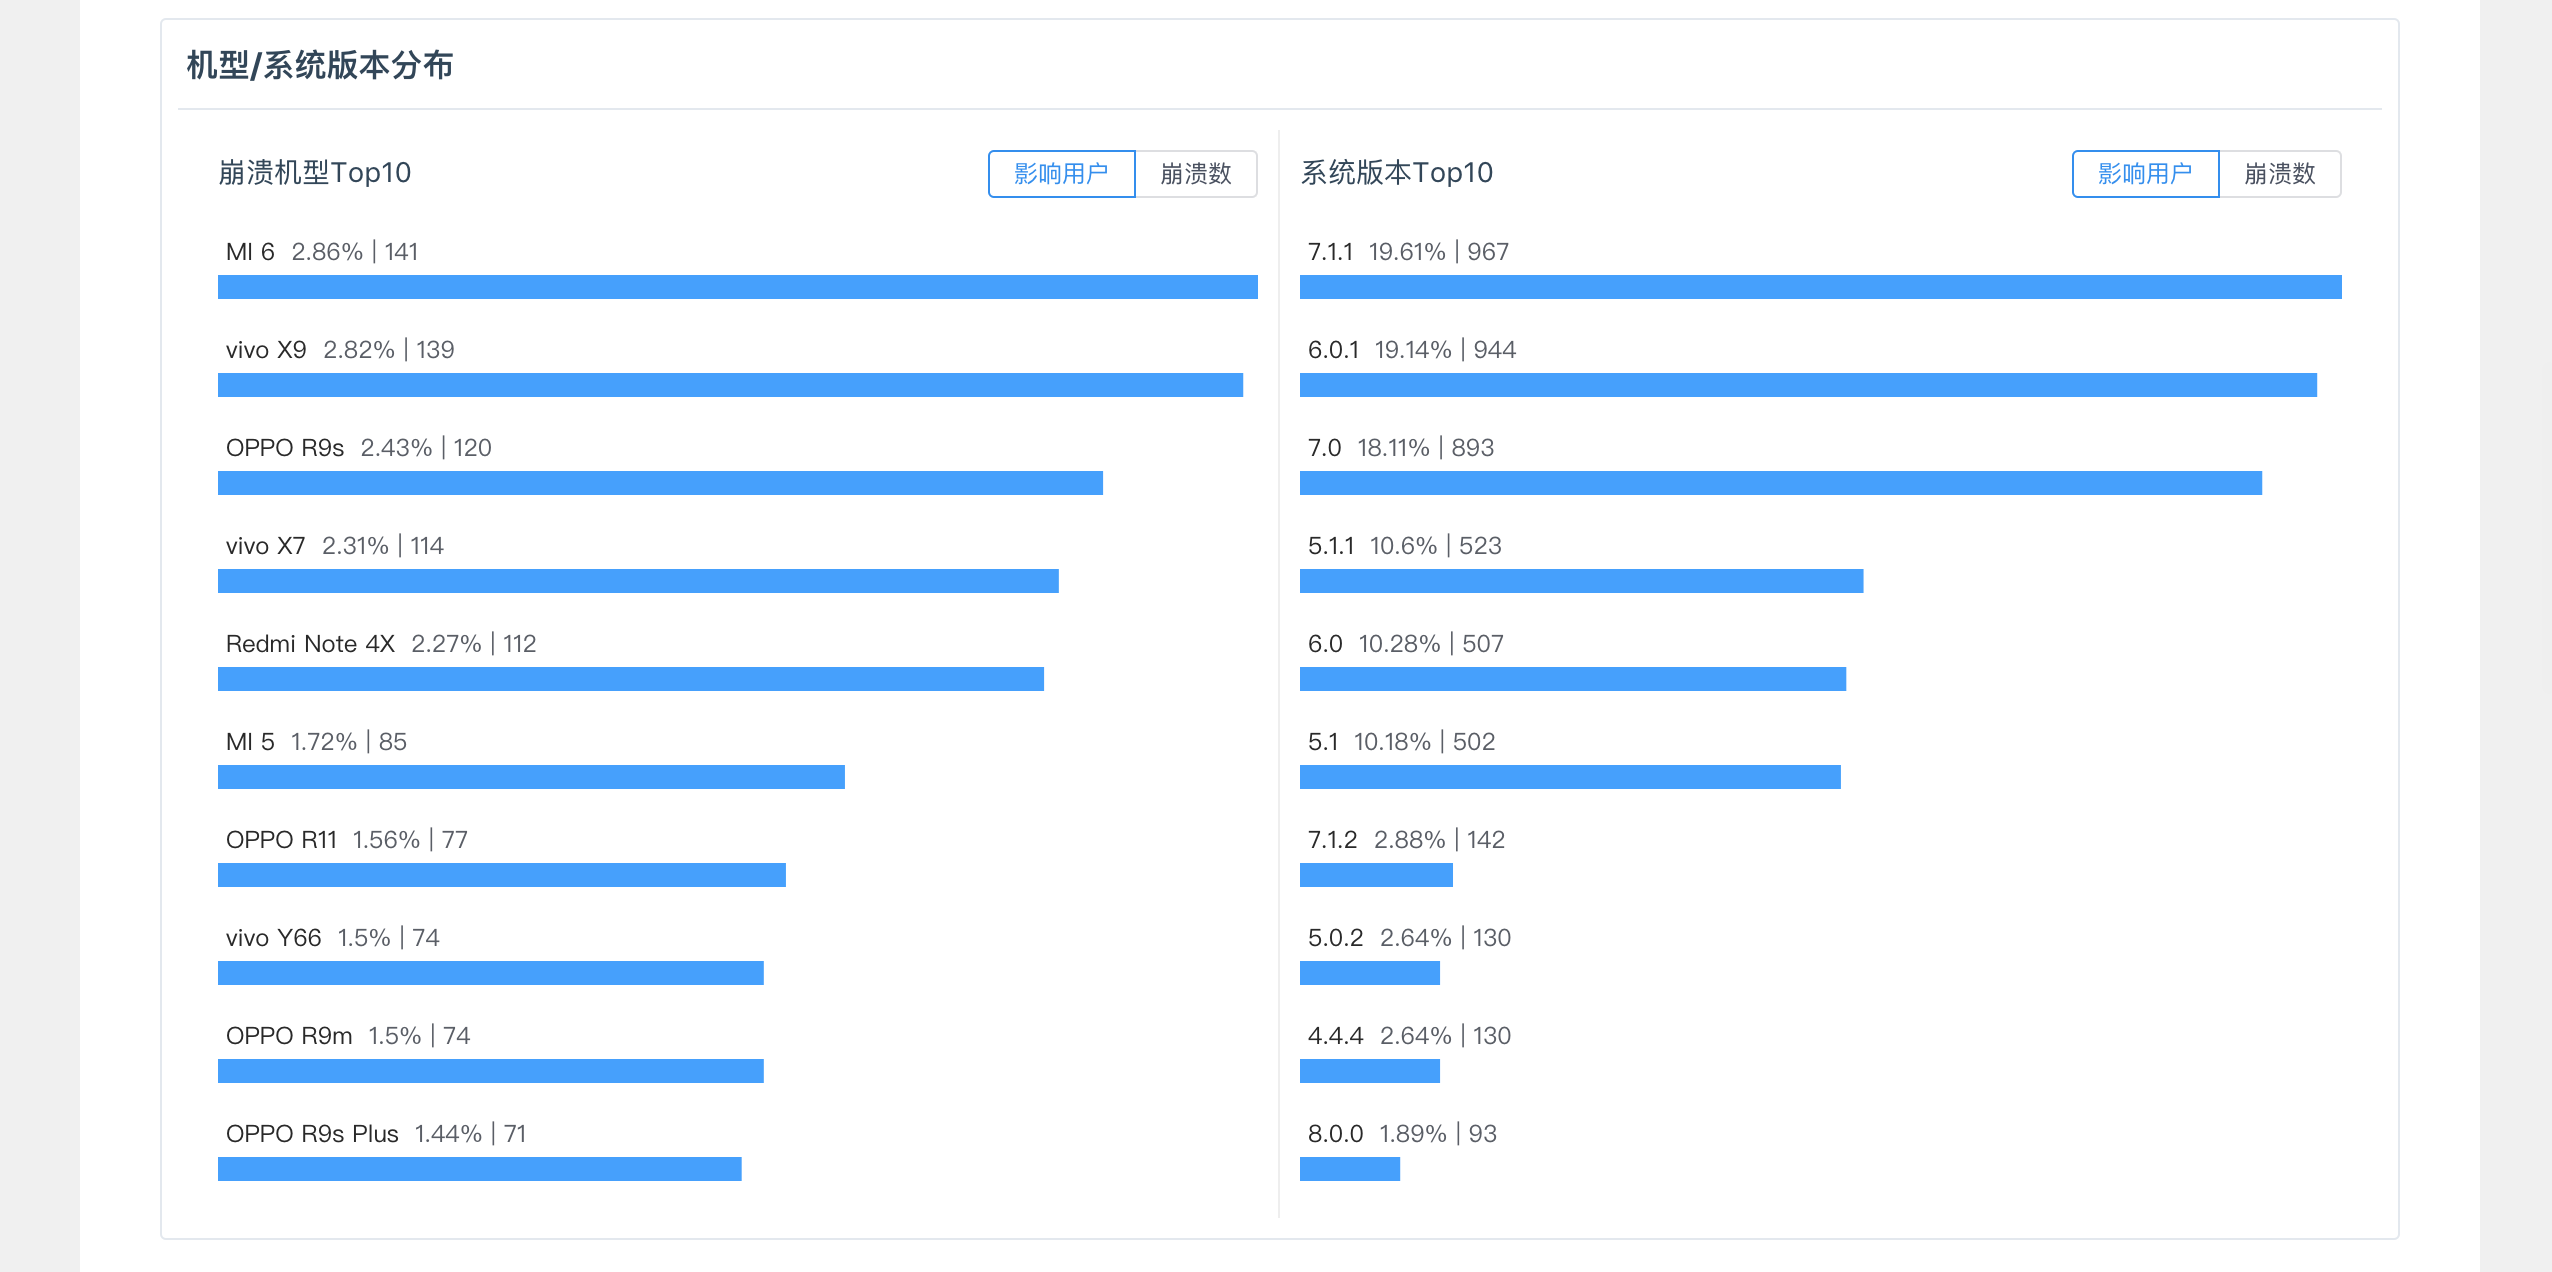Click the 8.0.0 version bar
Viewport: 2552px width, 1272px height.
click(x=1349, y=1169)
